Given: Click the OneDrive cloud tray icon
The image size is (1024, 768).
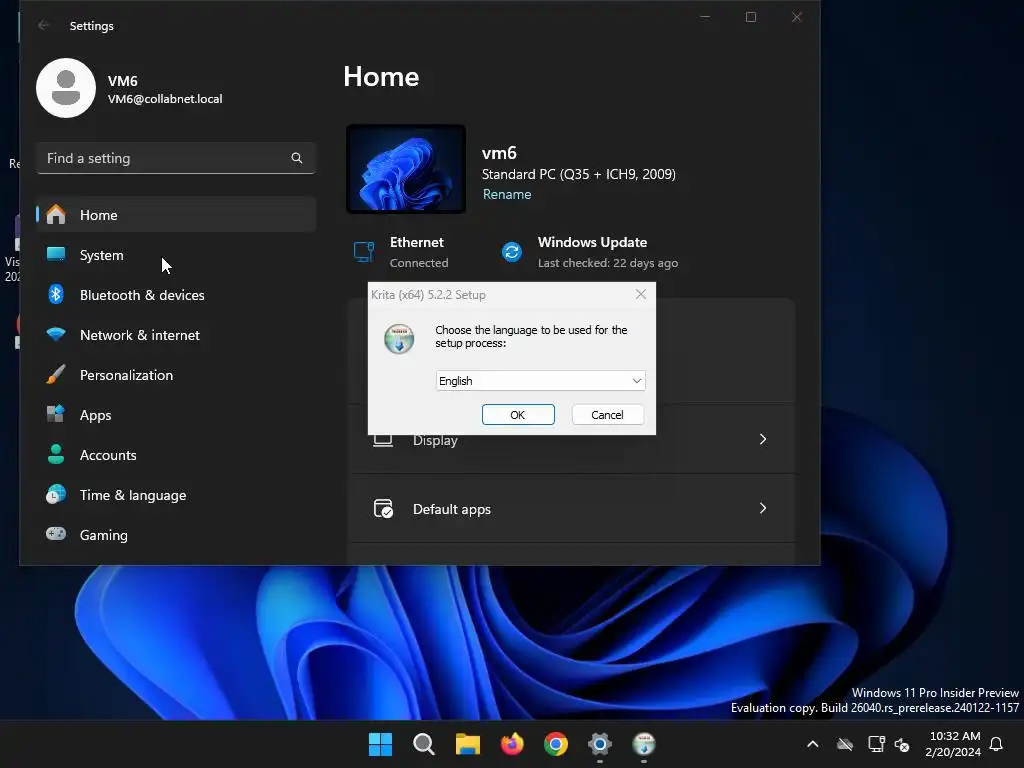Looking at the screenshot, I should [845, 744].
